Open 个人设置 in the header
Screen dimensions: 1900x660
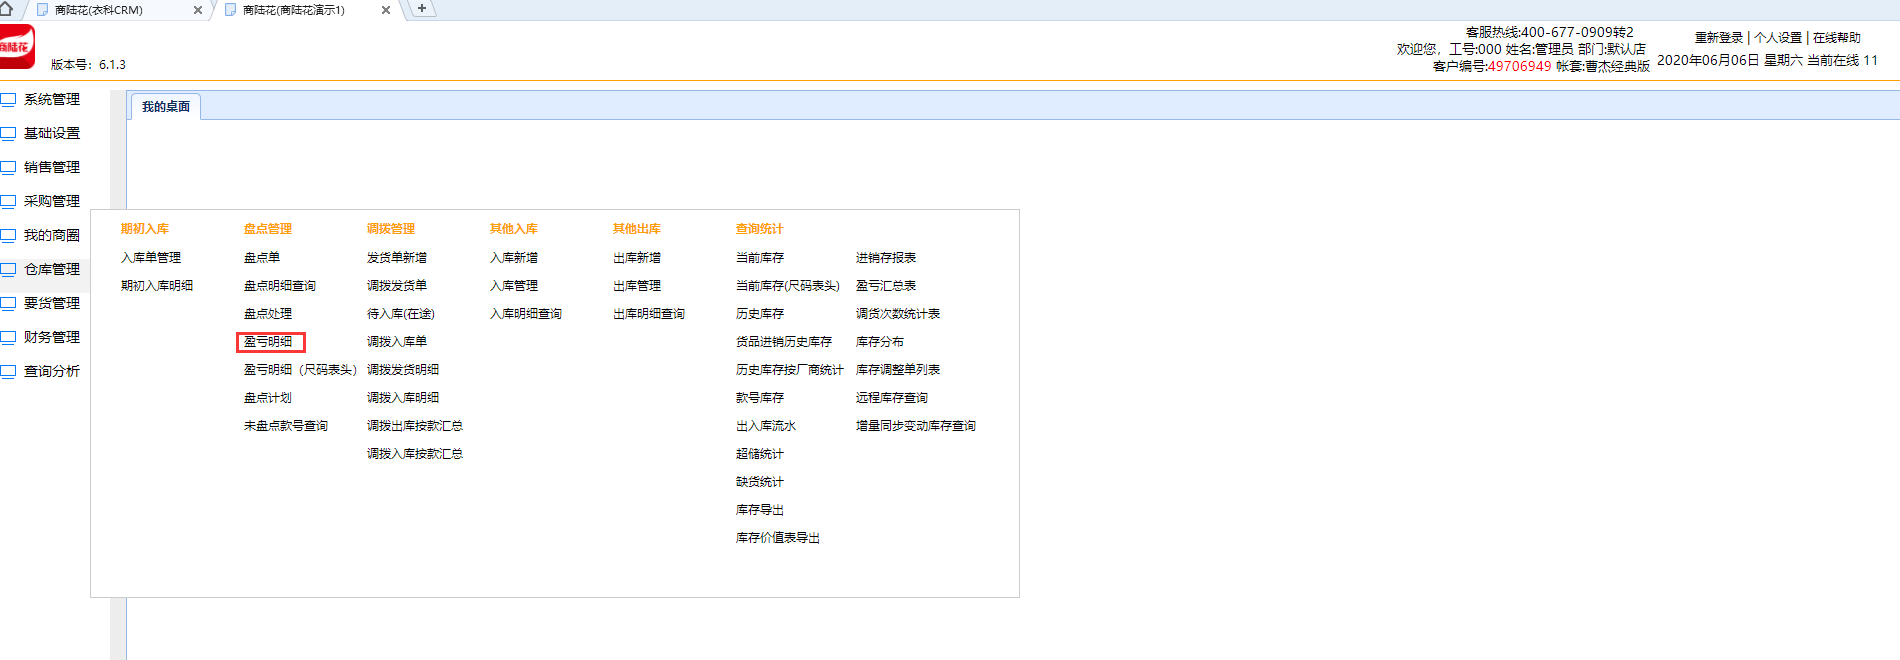click(1778, 38)
